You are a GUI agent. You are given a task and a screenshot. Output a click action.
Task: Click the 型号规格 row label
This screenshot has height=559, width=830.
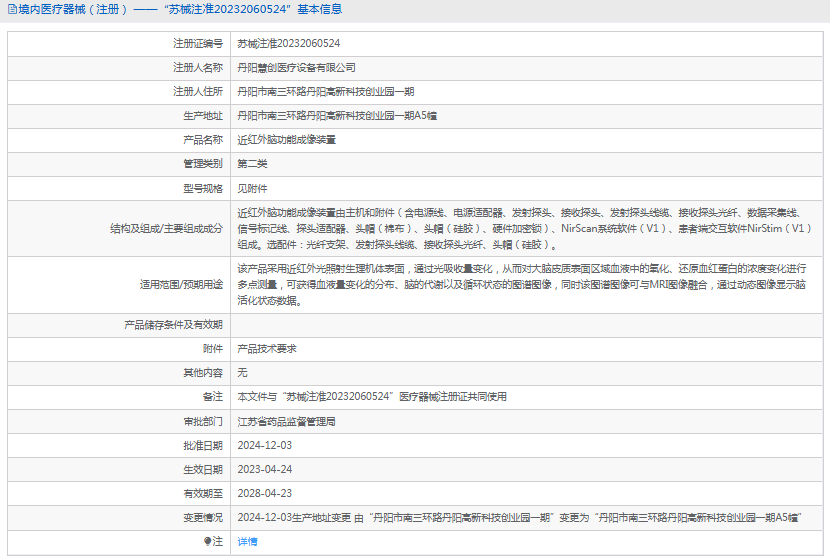[x=203, y=188]
